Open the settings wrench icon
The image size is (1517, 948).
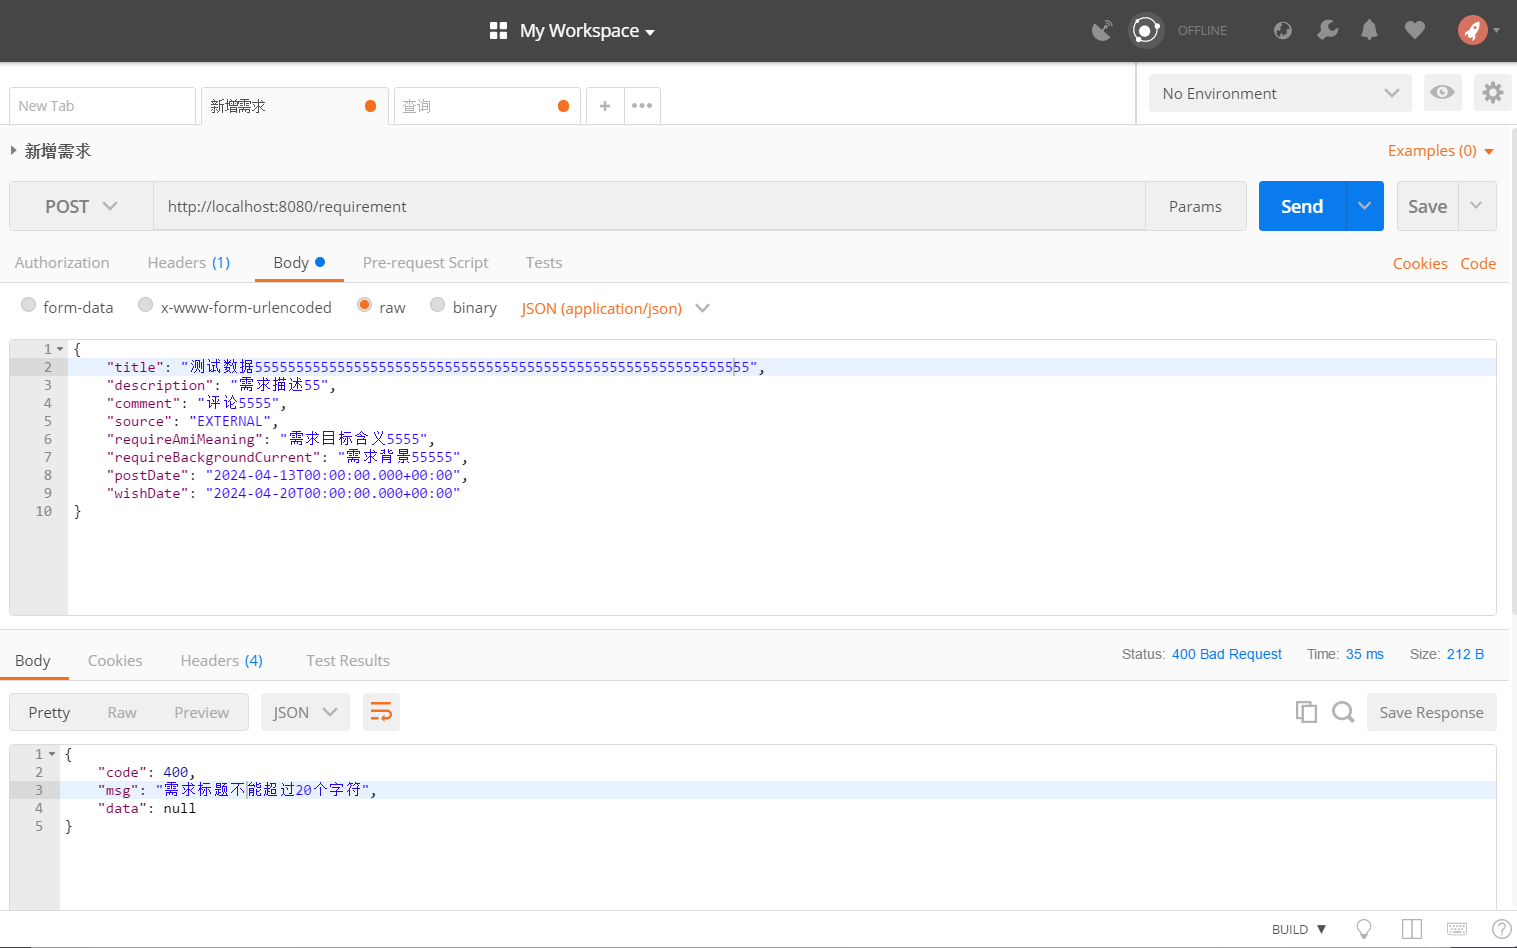point(1328,31)
